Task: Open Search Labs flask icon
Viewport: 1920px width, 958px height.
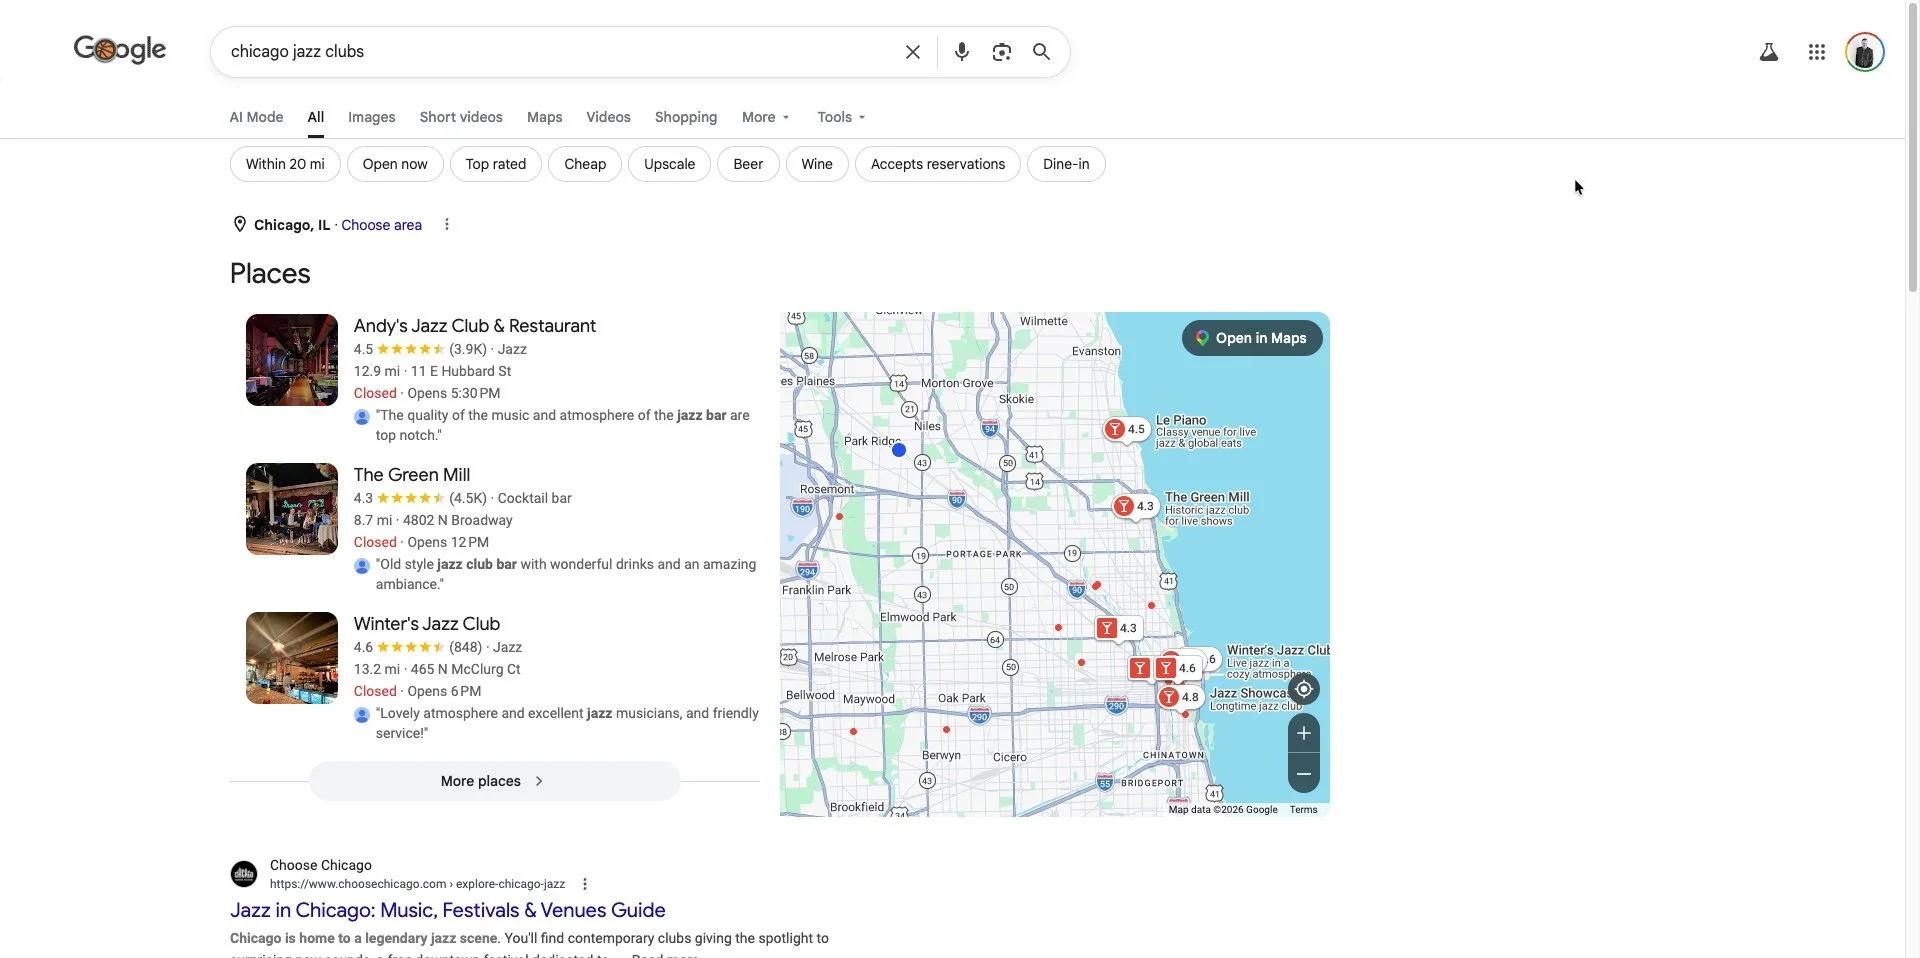Action: tap(1768, 52)
